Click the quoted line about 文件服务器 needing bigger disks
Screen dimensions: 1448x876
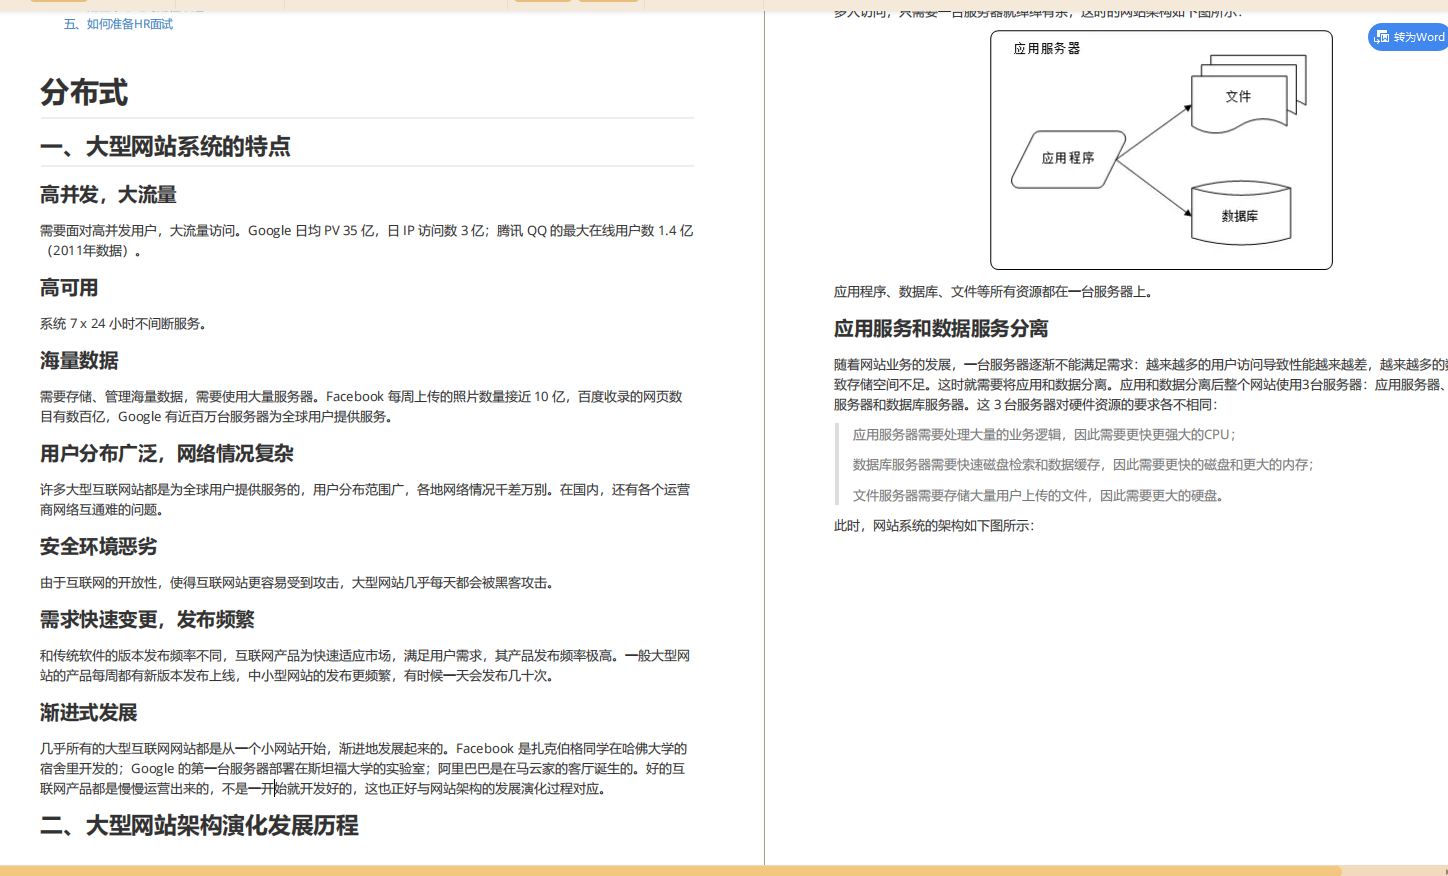1037,494
